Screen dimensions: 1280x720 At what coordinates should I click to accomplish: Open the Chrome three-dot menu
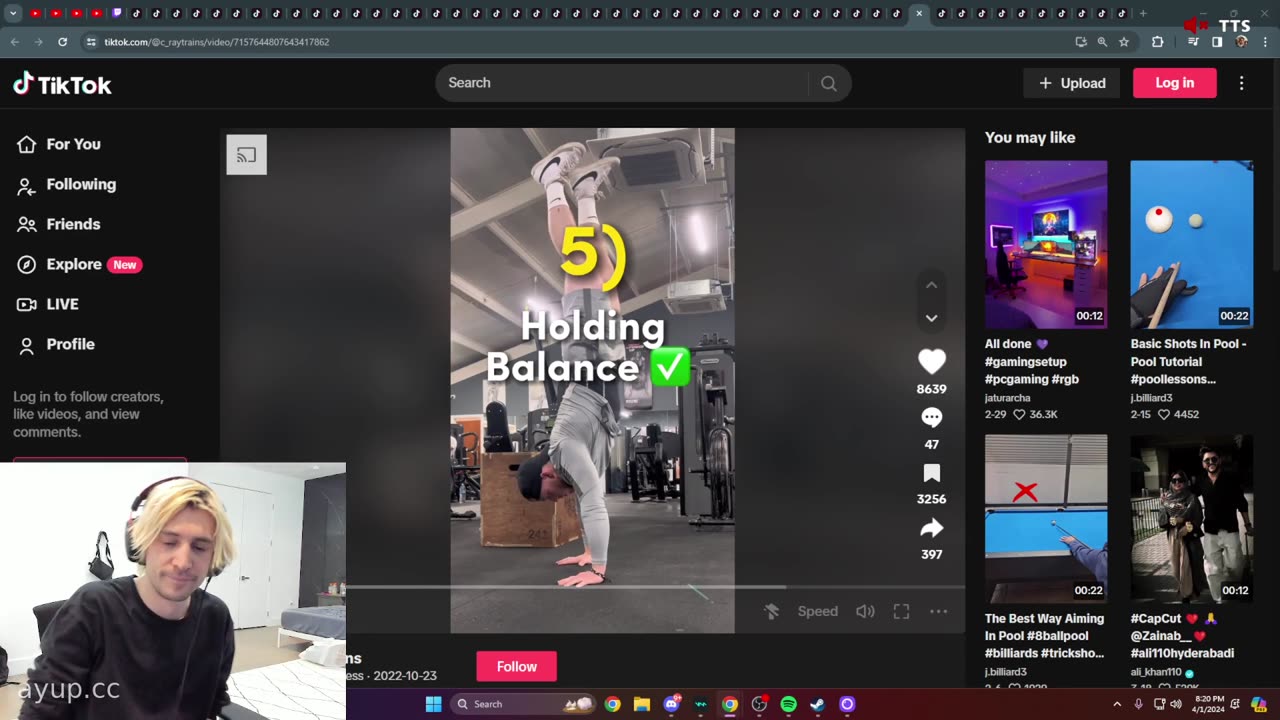coord(1264,42)
